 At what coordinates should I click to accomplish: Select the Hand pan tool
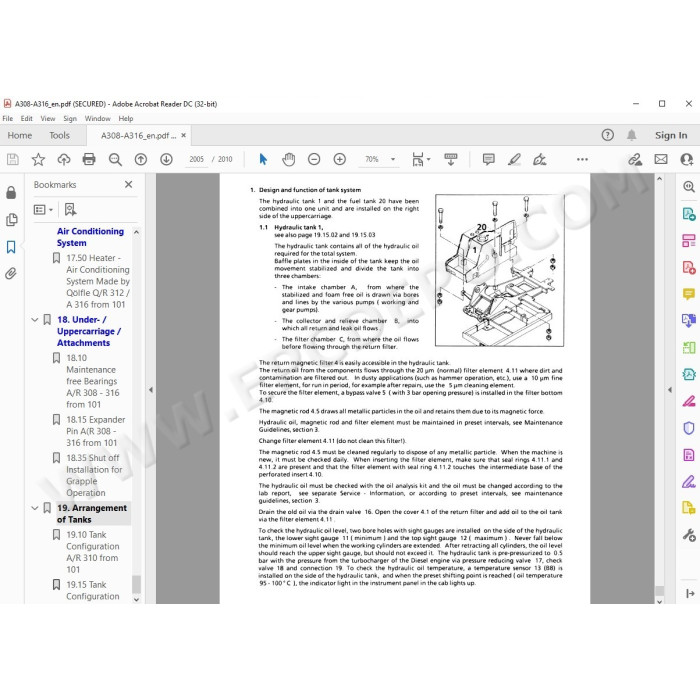pos(288,159)
